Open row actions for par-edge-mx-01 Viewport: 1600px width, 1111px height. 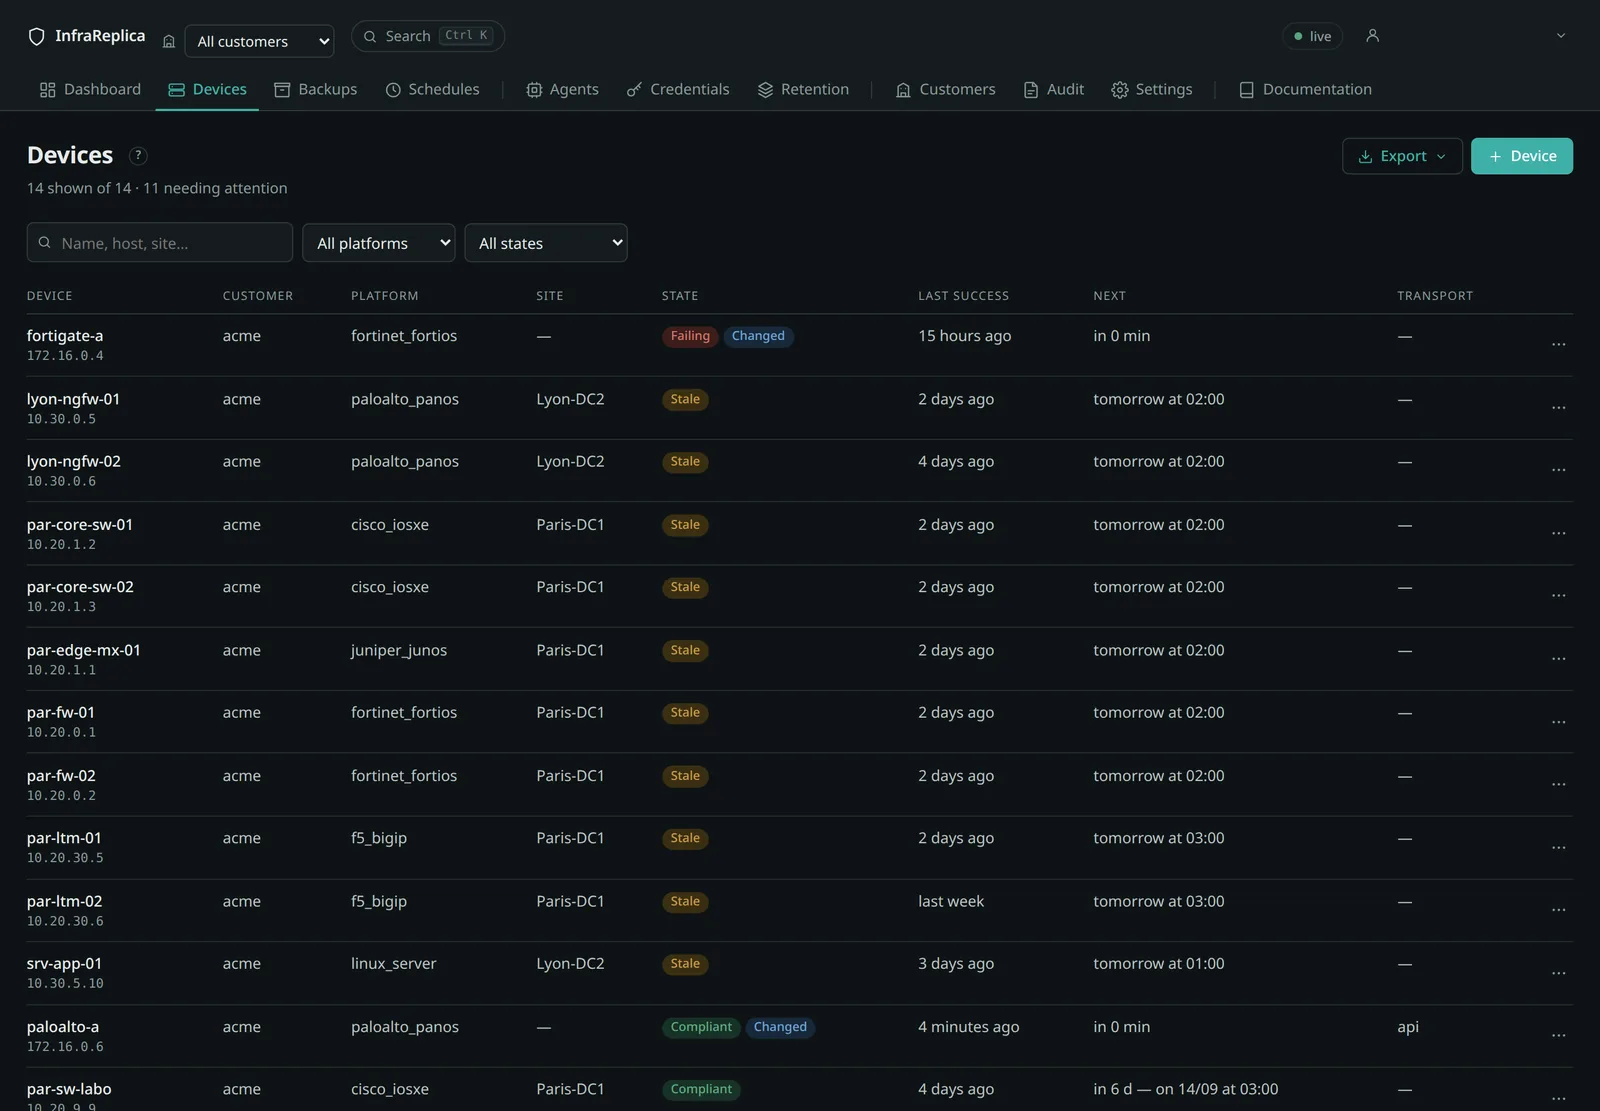click(x=1558, y=659)
